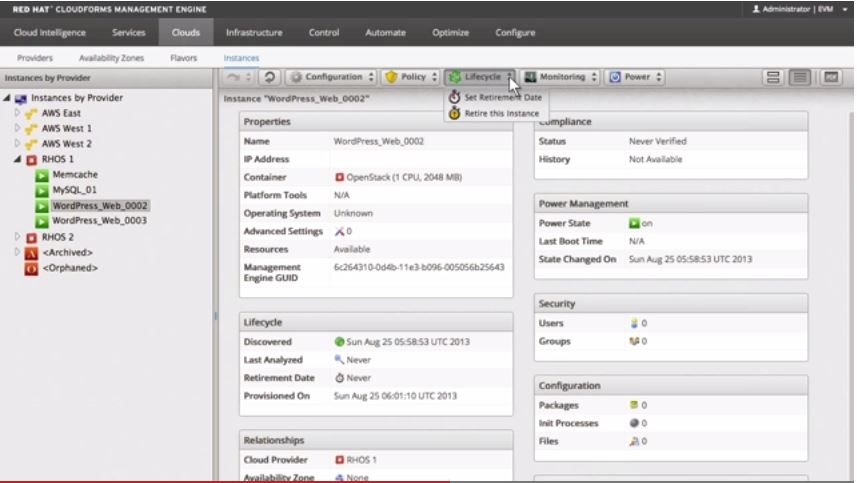Click the Groups icon in Security
This screenshot has height=483, width=857.
click(634, 341)
